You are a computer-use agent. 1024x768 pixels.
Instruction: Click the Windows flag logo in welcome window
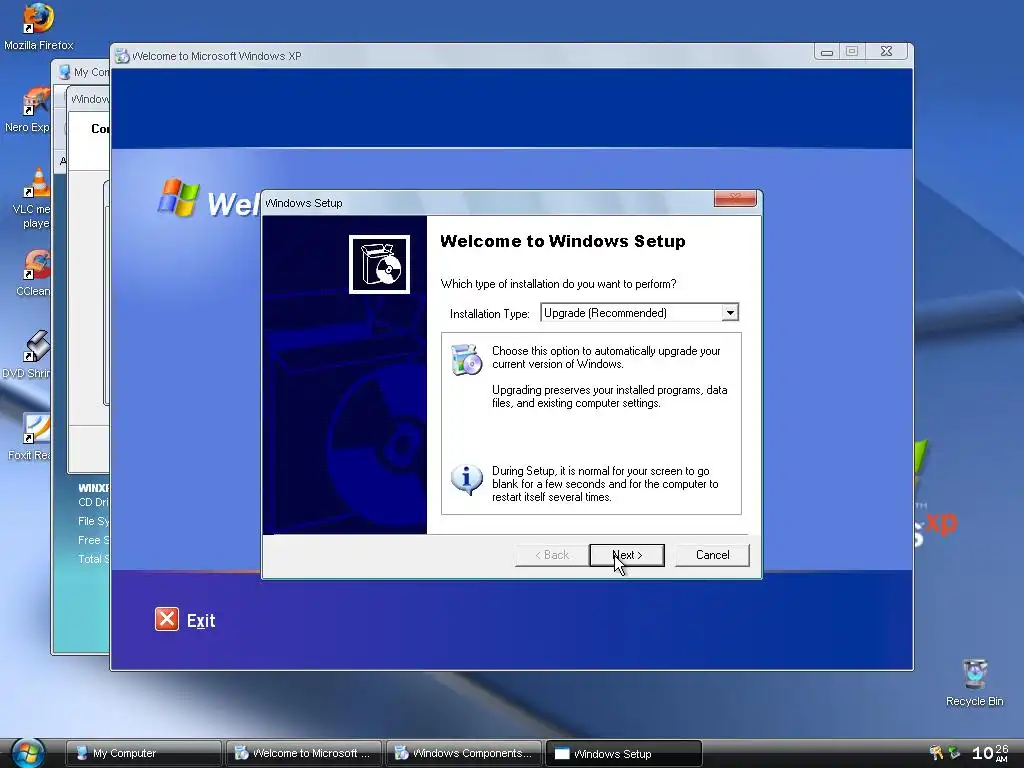(x=178, y=197)
